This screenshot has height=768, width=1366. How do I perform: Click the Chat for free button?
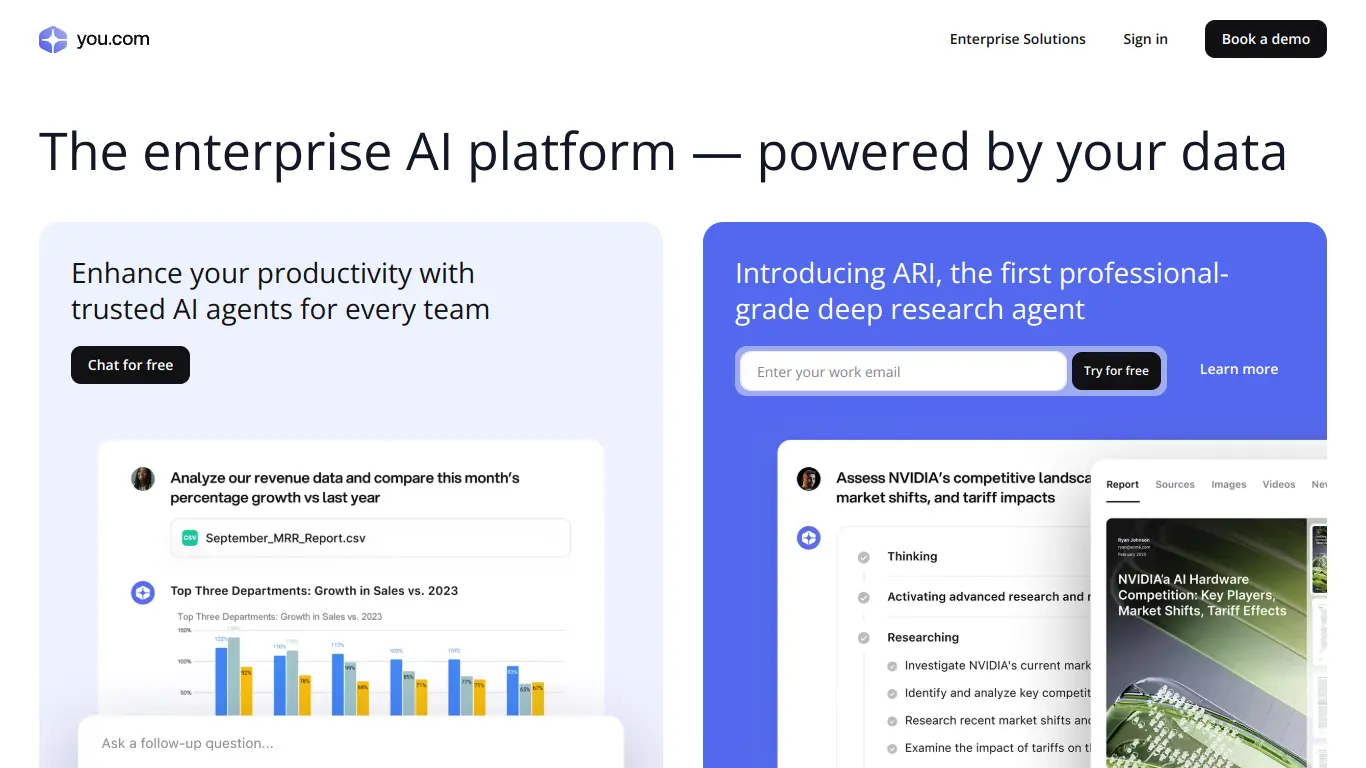tap(130, 365)
